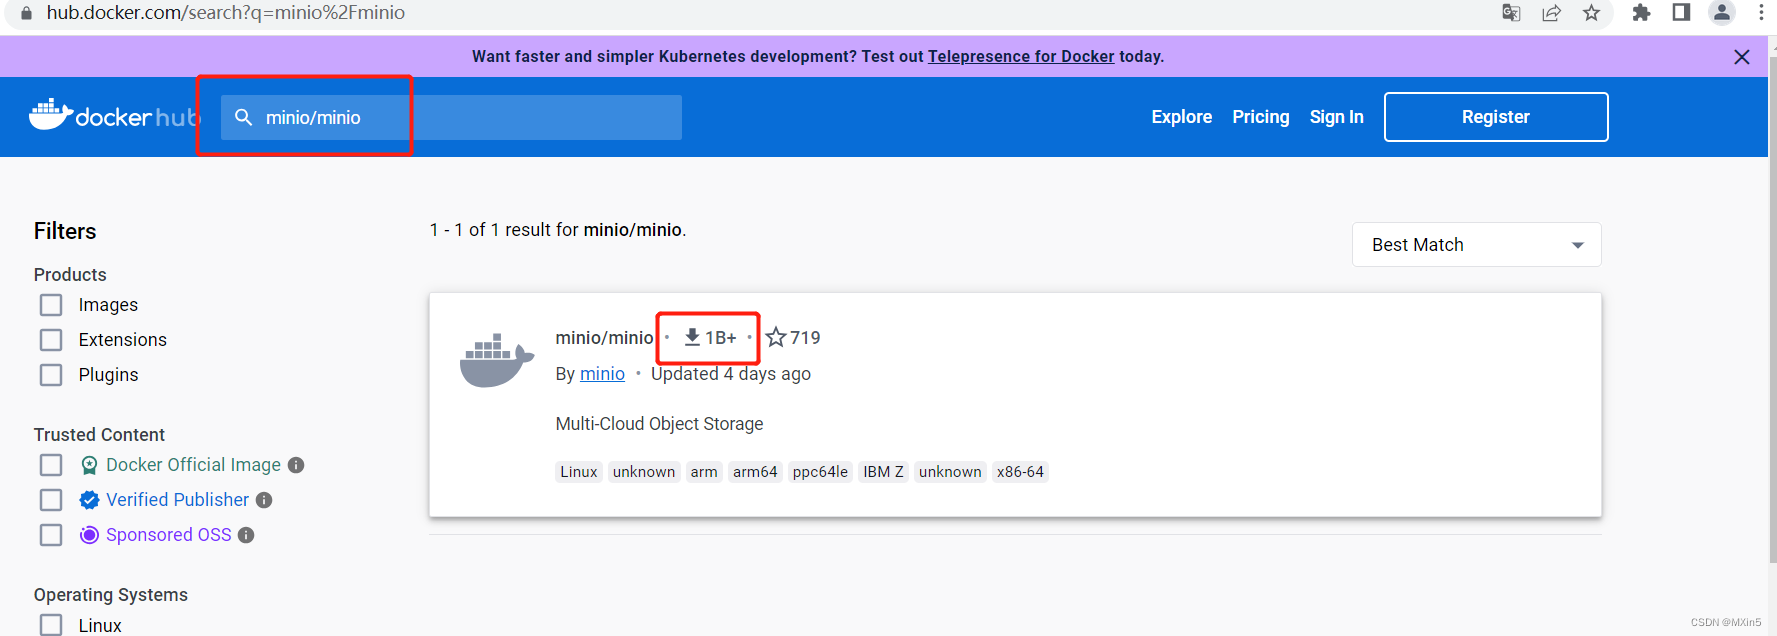Dismiss the Telepresence banner
The width and height of the screenshot is (1777, 636).
[x=1742, y=57]
